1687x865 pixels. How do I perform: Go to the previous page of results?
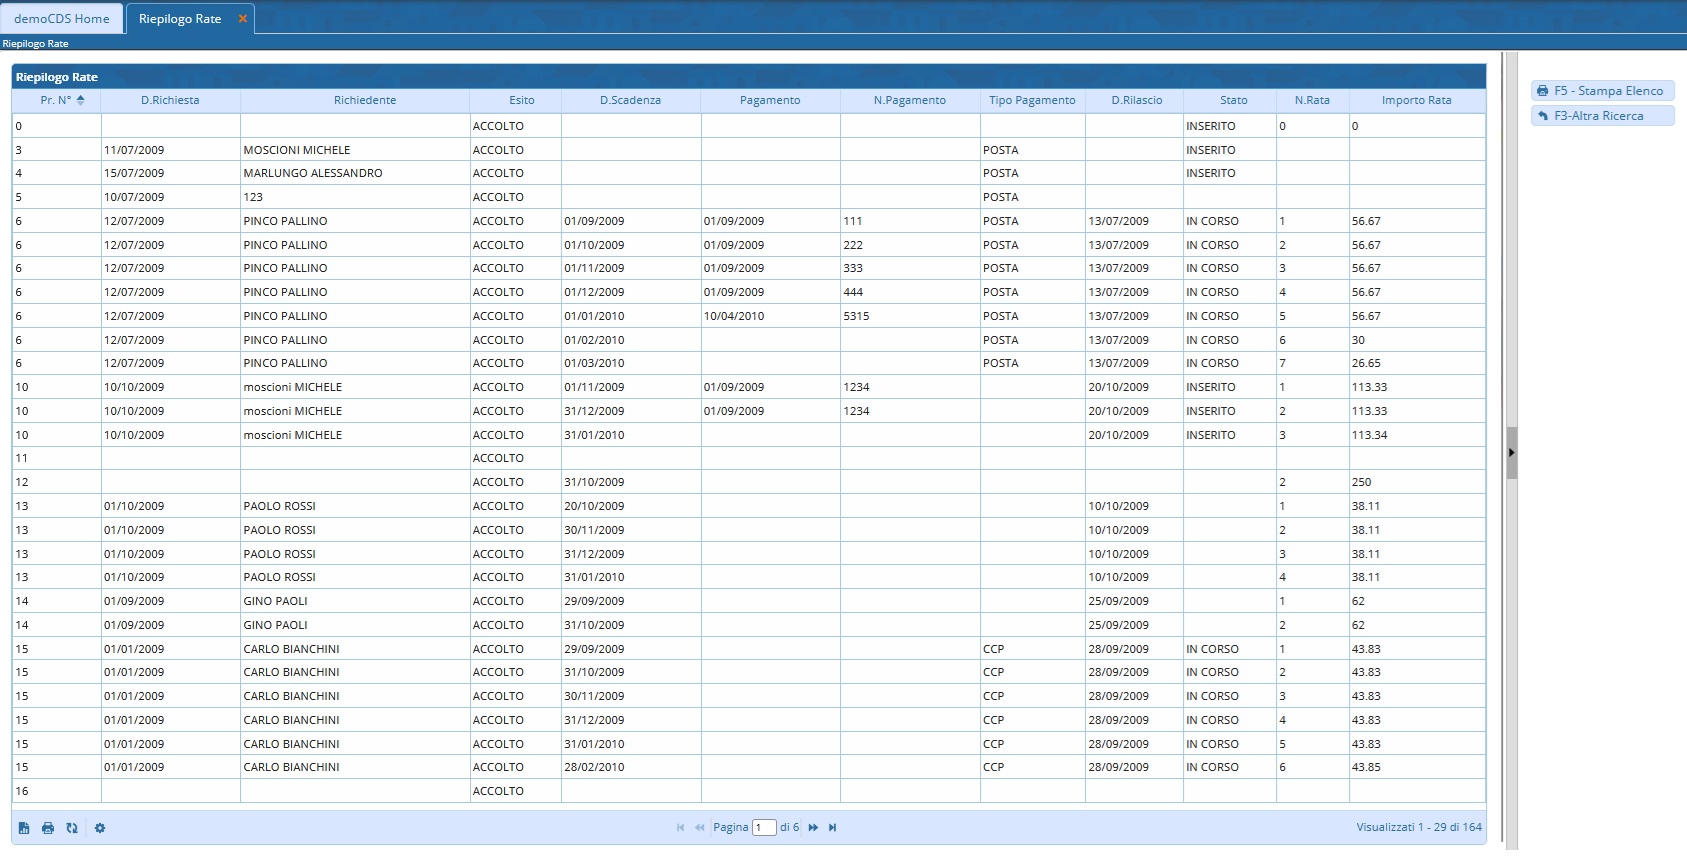700,828
